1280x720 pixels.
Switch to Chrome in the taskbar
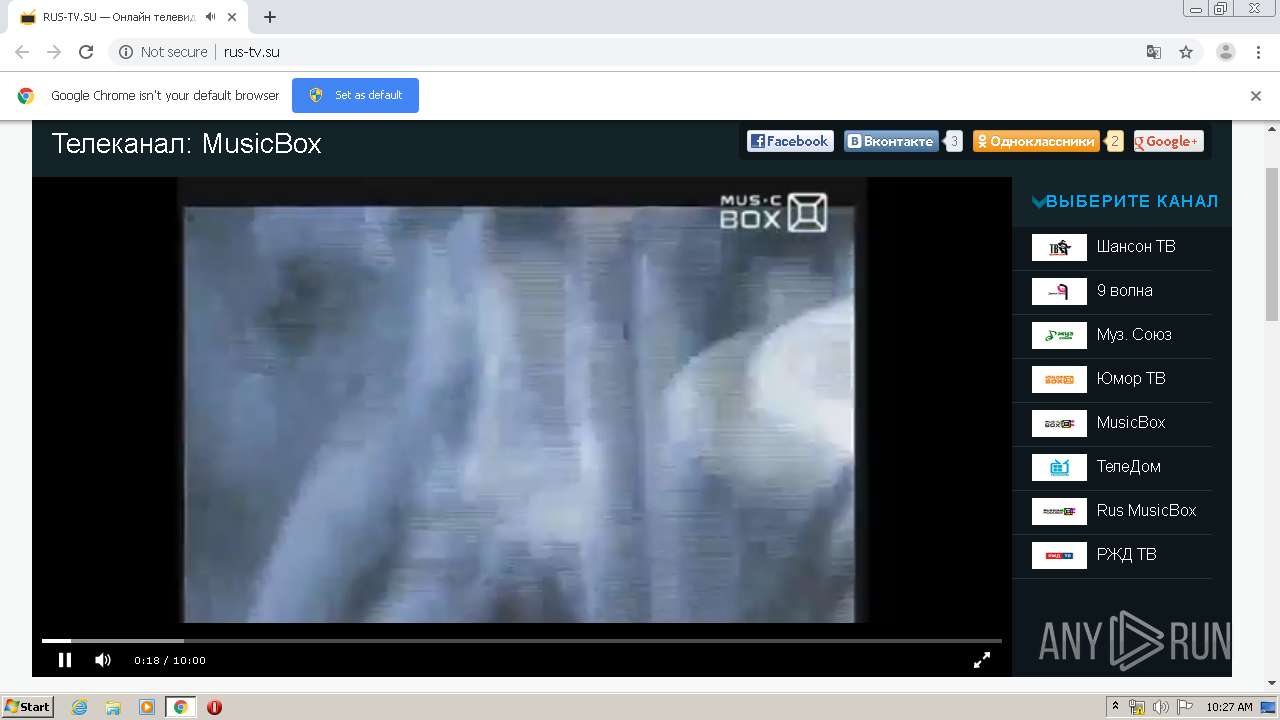tap(180, 707)
